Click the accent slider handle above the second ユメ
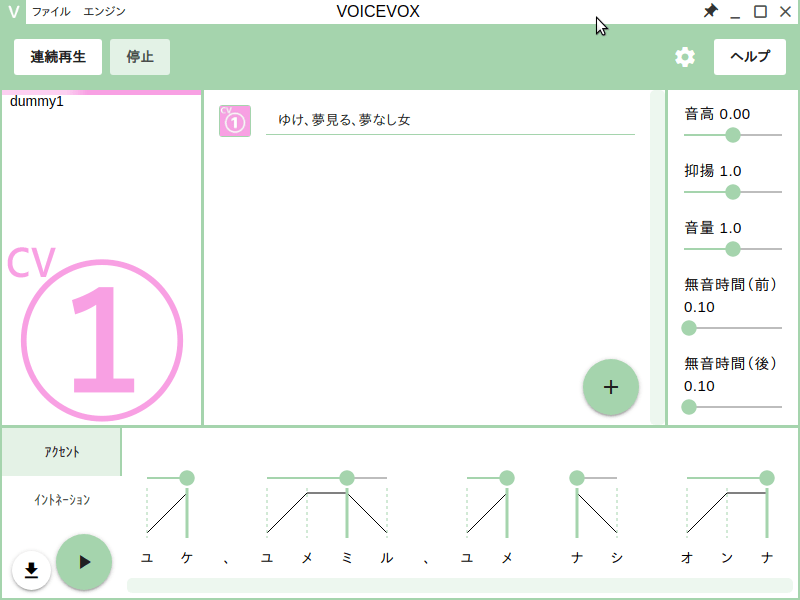 click(507, 478)
